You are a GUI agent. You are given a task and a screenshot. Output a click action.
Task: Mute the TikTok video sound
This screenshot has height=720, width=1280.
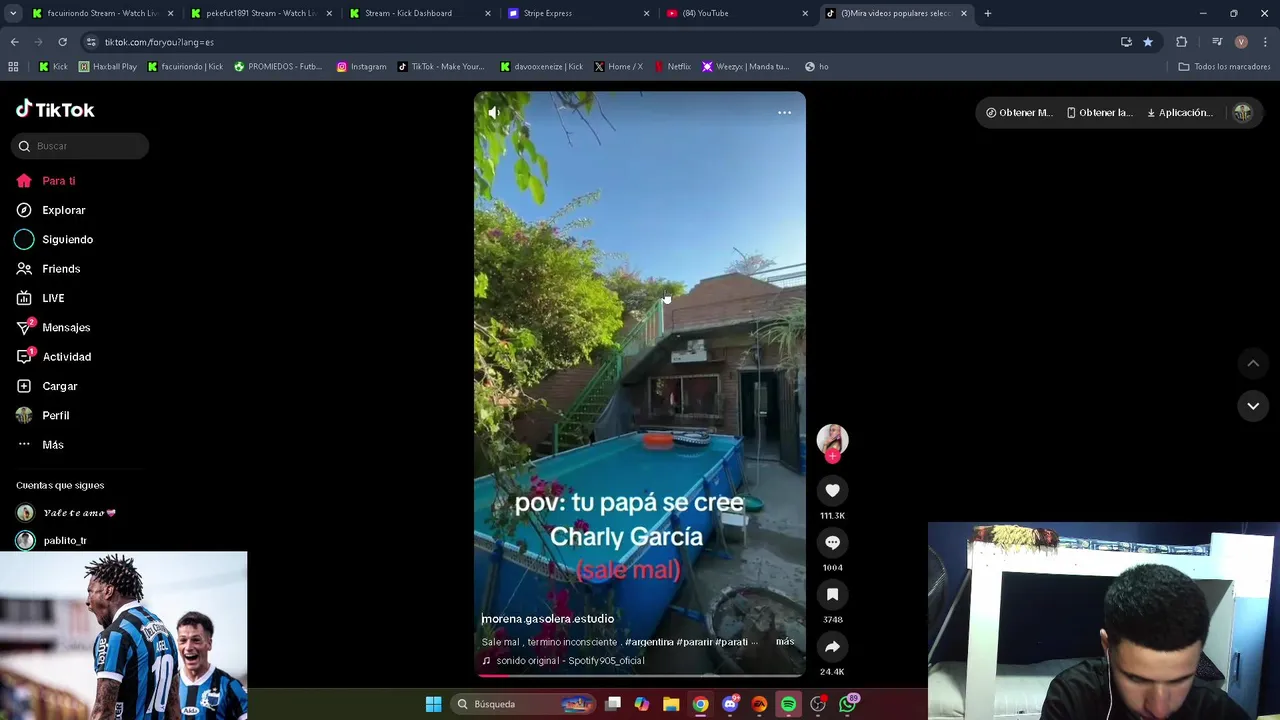493,113
